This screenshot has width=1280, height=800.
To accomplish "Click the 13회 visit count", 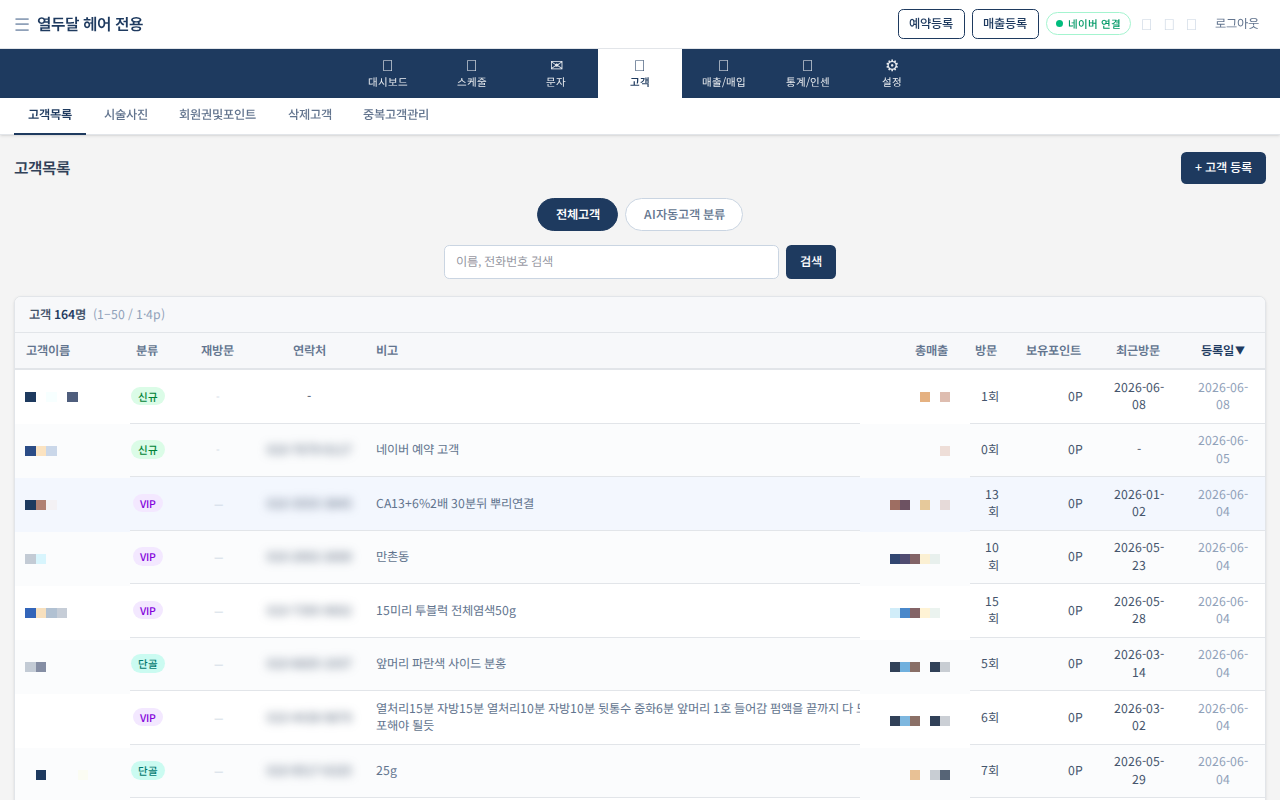I will point(992,503).
